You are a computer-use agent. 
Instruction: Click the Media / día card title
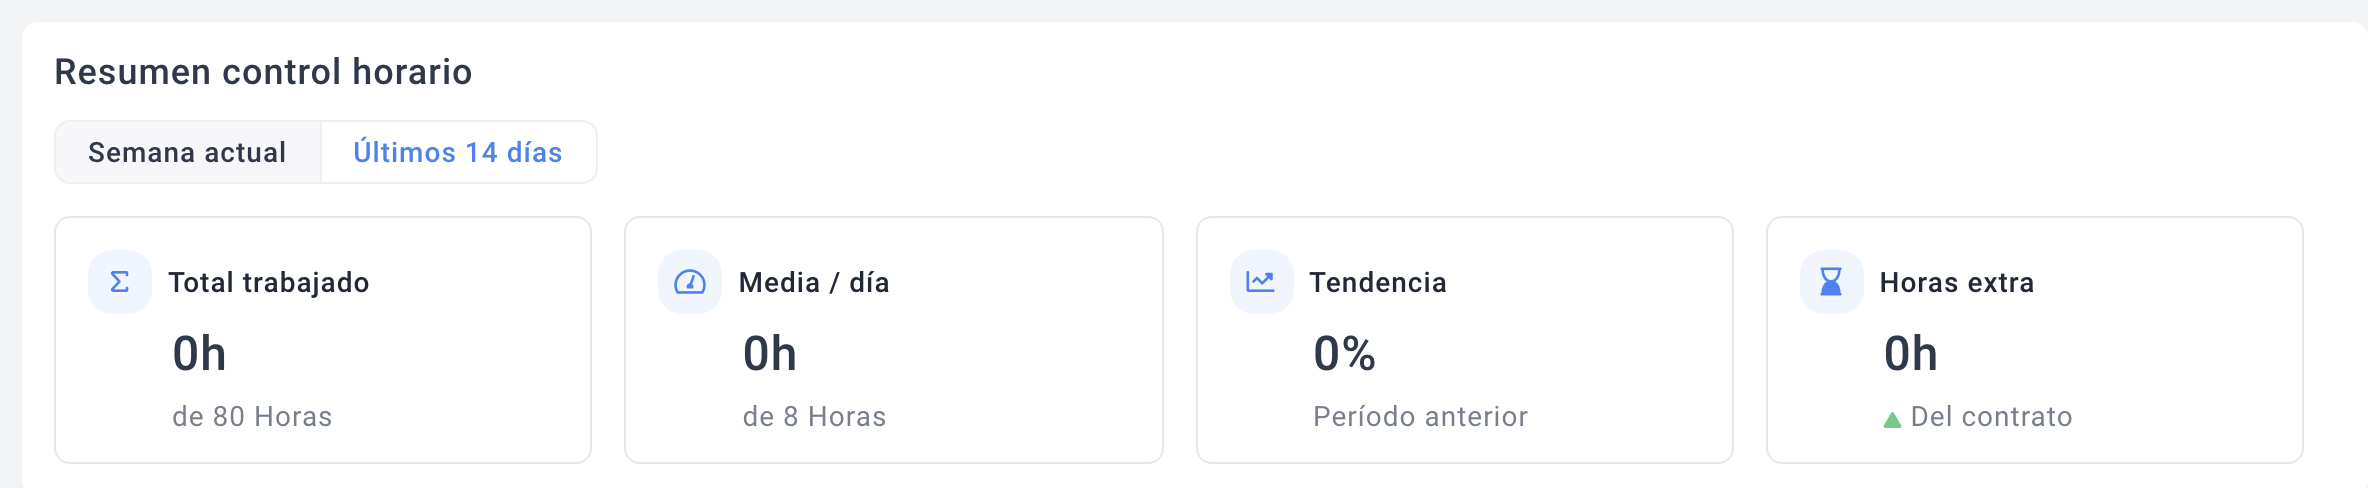(814, 282)
